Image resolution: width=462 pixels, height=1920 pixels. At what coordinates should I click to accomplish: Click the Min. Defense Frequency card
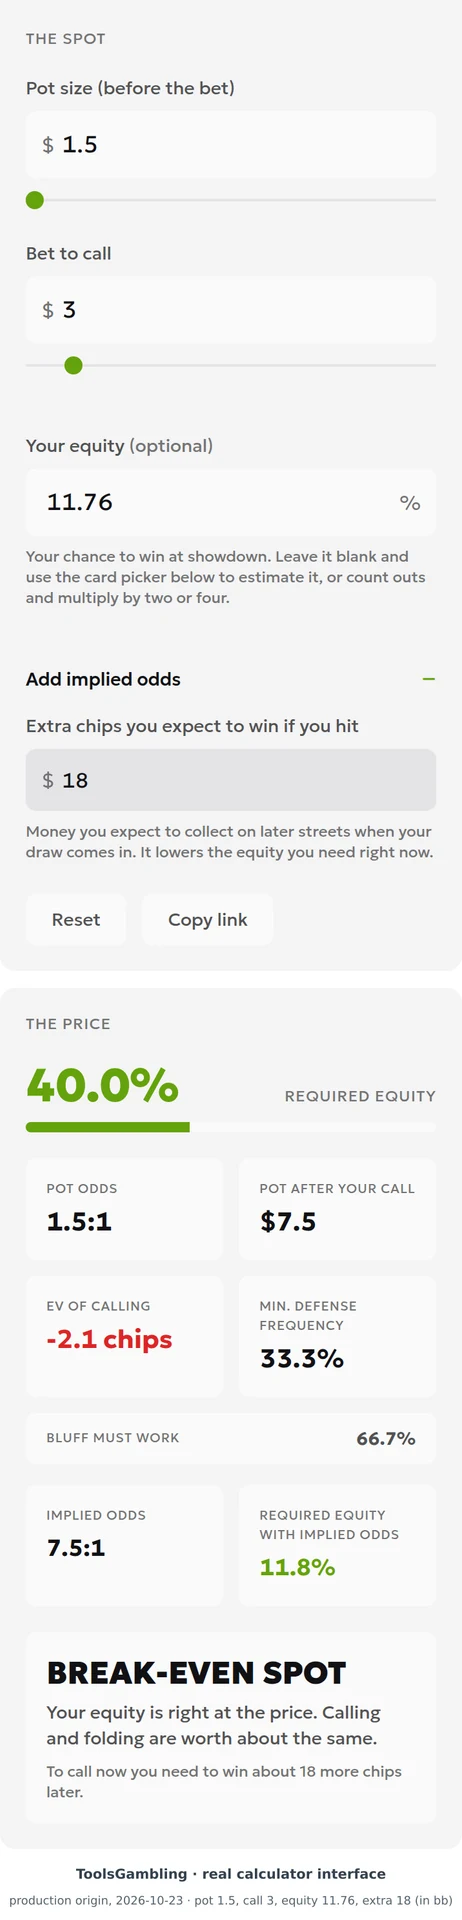coord(337,1336)
